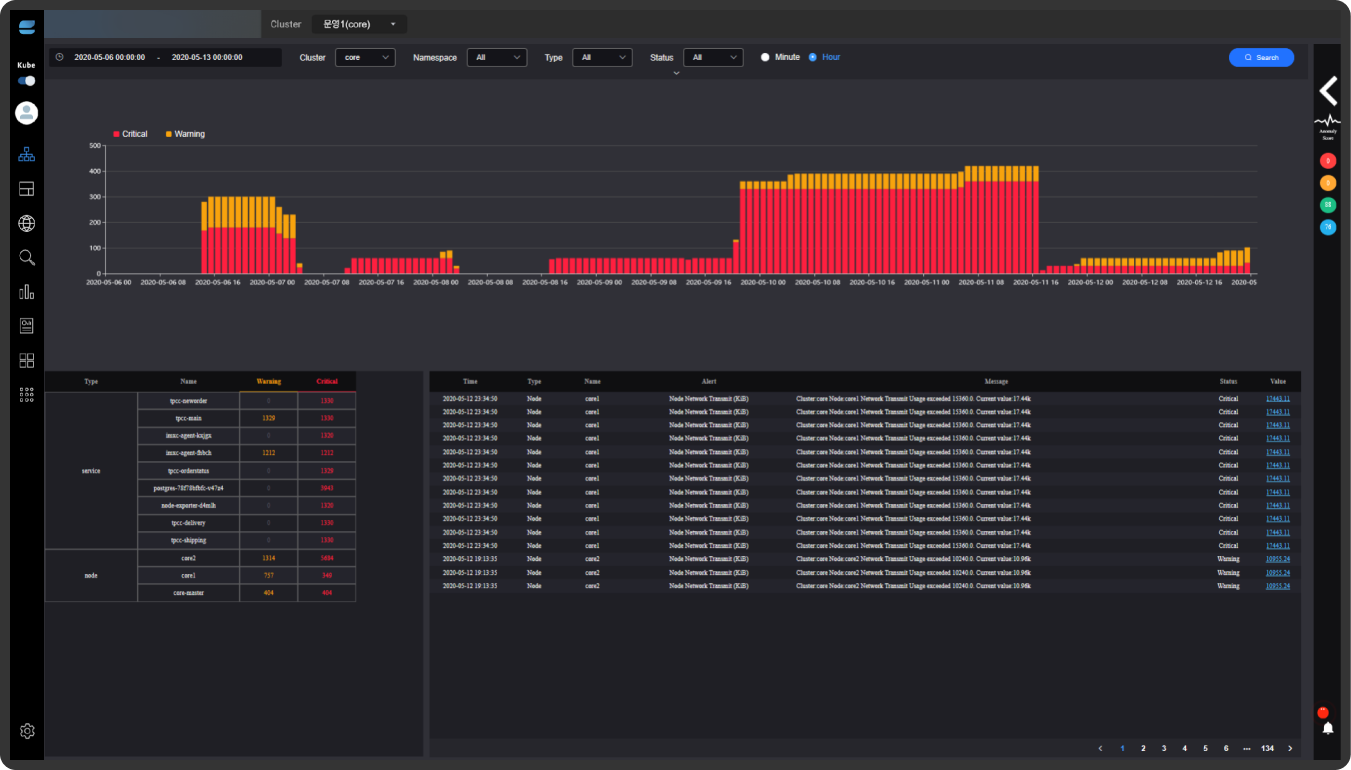This screenshot has width=1351, height=770.
Task: Go to page 1 in pagination
Action: (1122, 748)
